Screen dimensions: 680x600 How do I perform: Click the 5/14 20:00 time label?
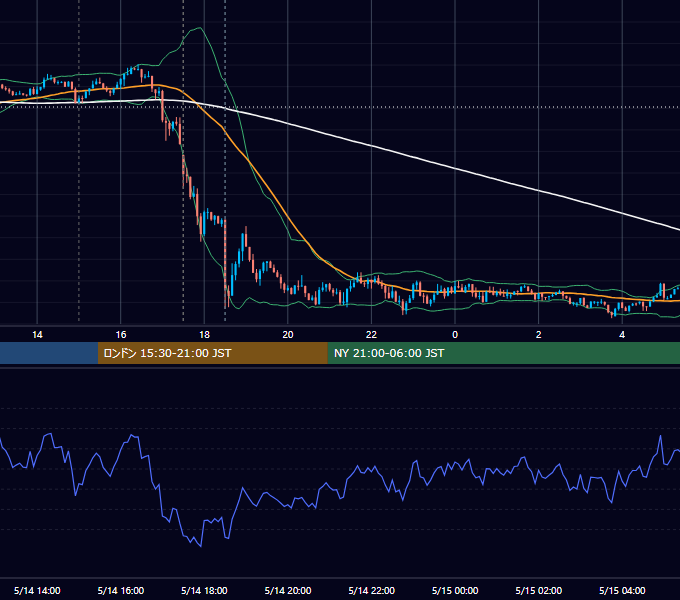(x=288, y=590)
